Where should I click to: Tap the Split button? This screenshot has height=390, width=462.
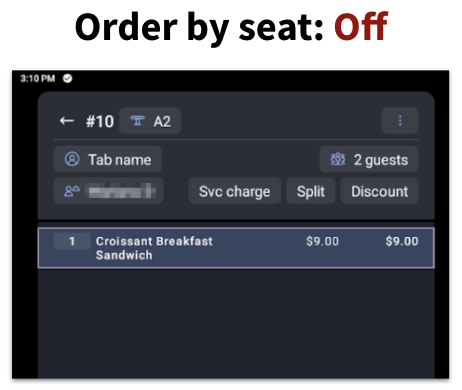[x=311, y=191]
